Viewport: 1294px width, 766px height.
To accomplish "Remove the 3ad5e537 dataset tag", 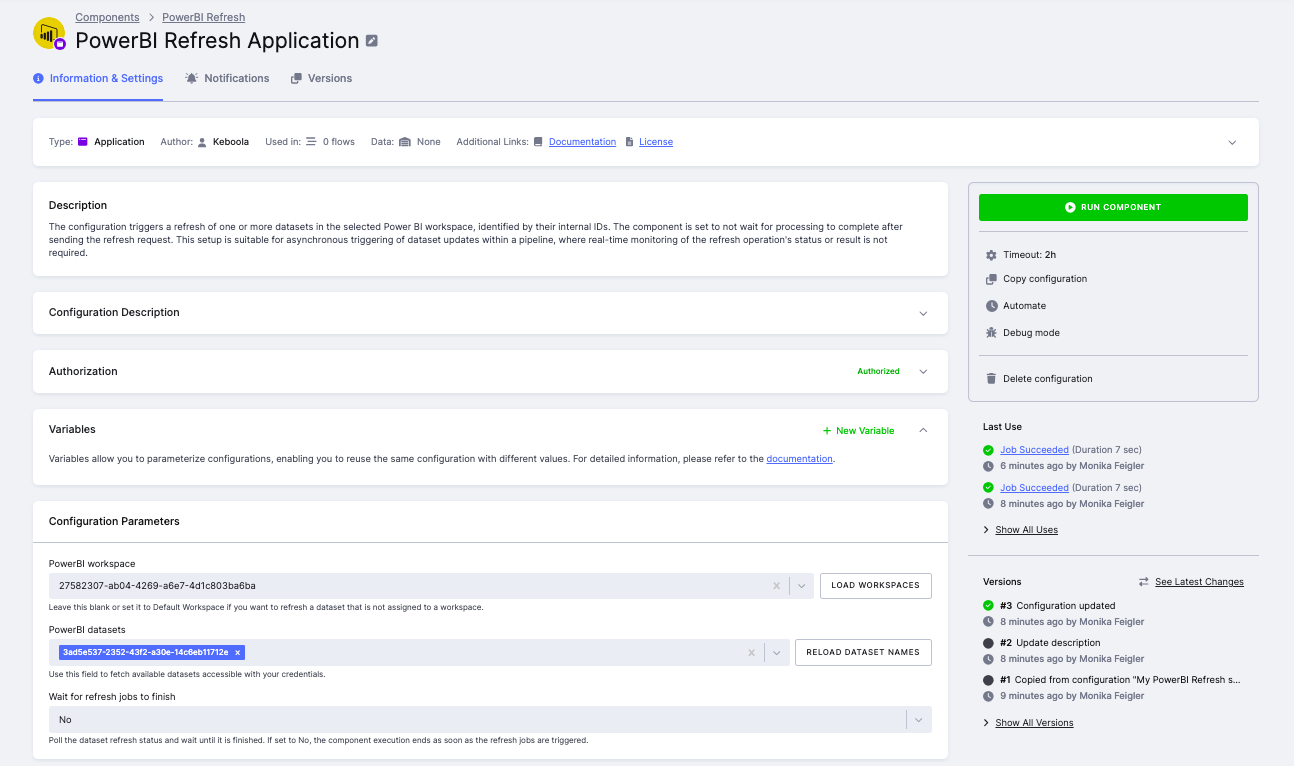I will click(x=237, y=652).
